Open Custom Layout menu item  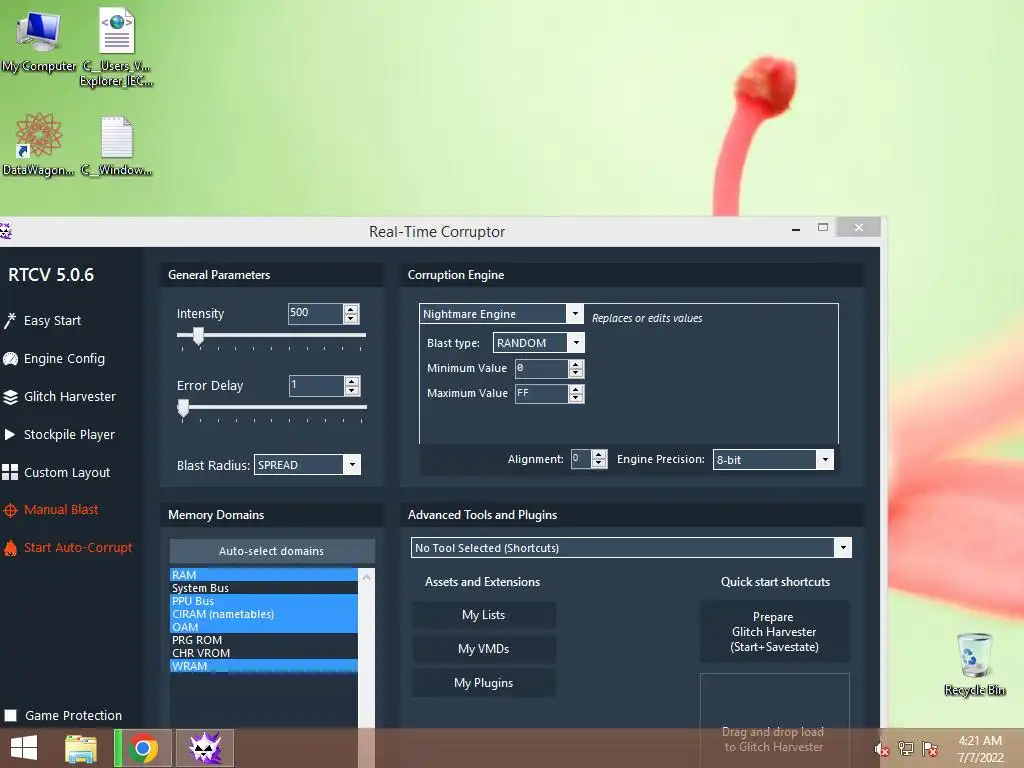pyautogui.click(x=67, y=472)
